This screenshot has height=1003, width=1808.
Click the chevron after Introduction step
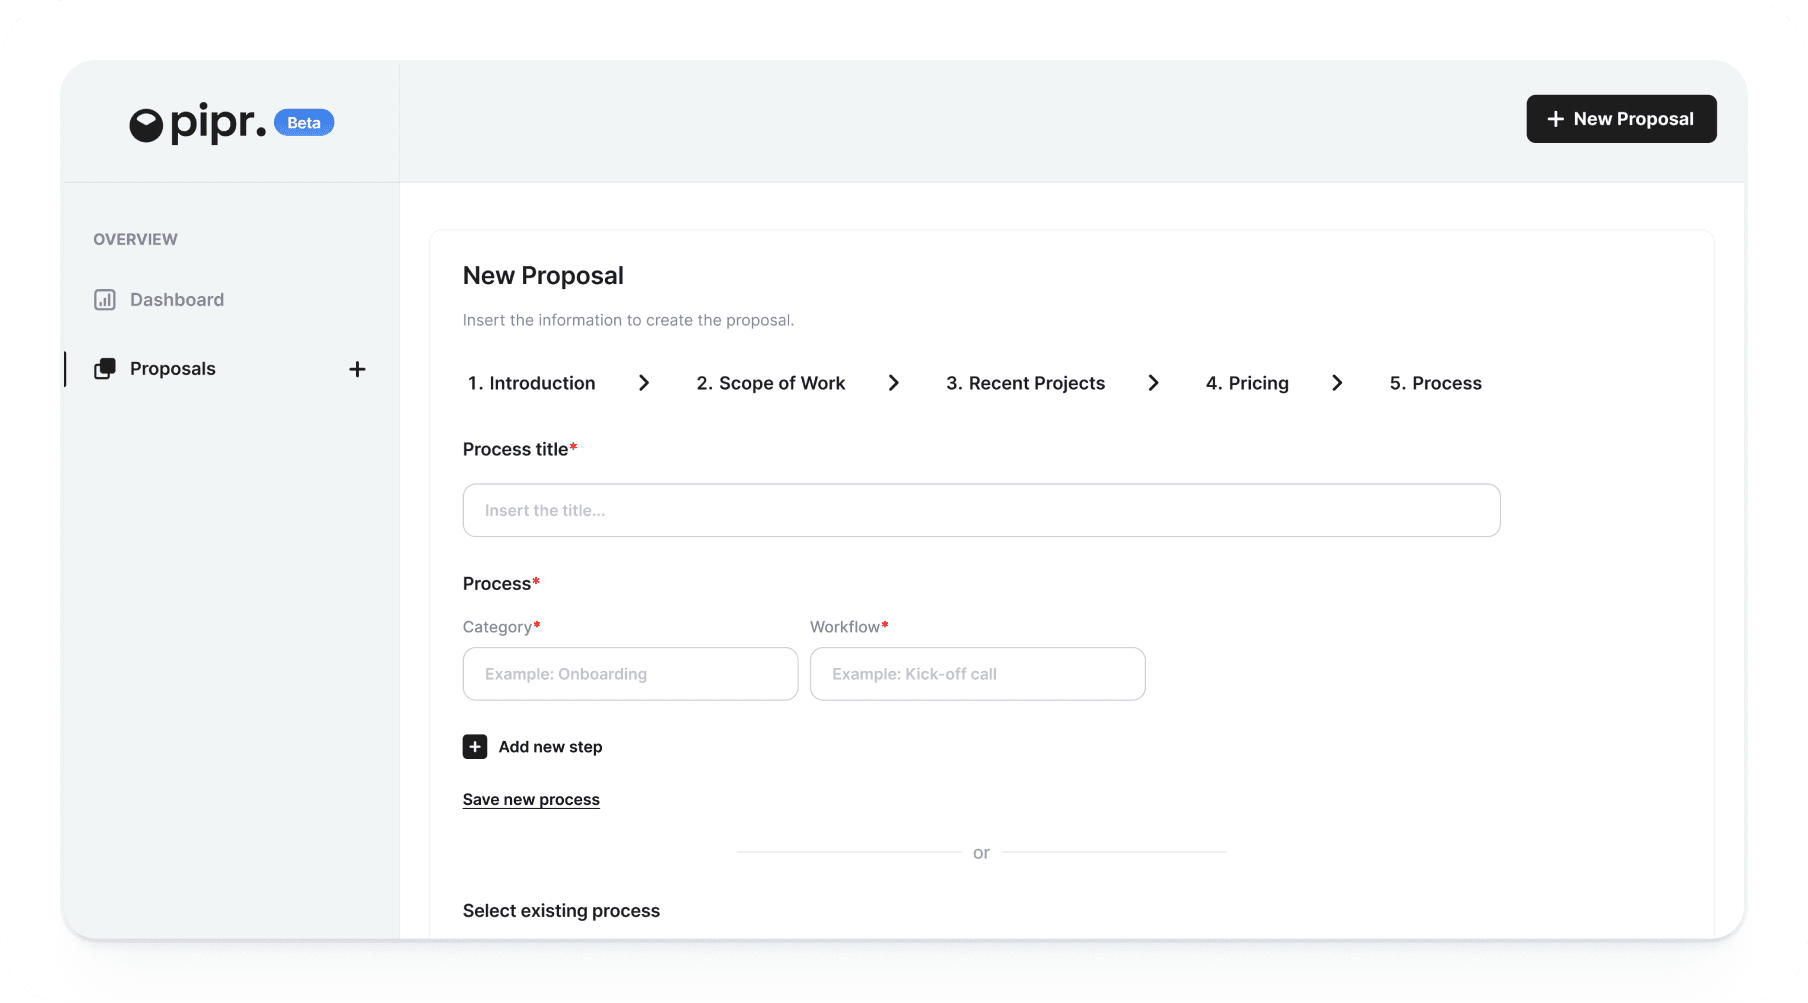click(x=644, y=383)
